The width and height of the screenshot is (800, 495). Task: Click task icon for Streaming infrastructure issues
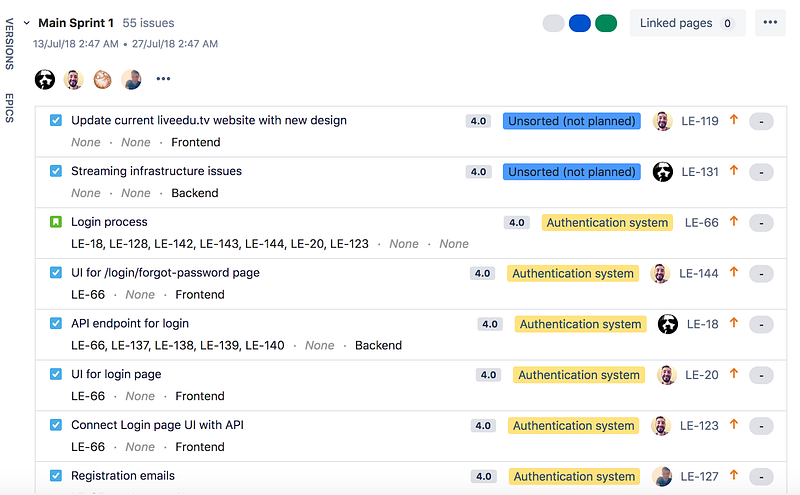click(56, 171)
